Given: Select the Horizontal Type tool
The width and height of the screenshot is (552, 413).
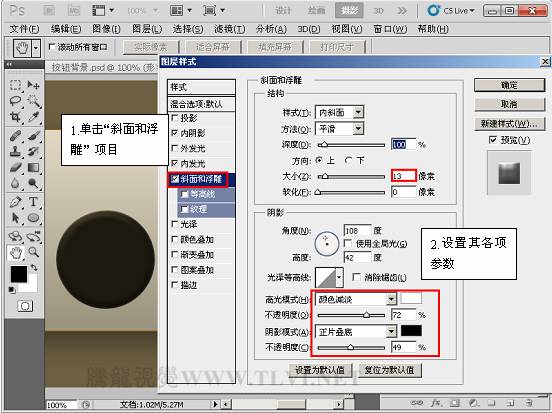Looking at the screenshot, I should pyautogui.click(x=33, y=202).
